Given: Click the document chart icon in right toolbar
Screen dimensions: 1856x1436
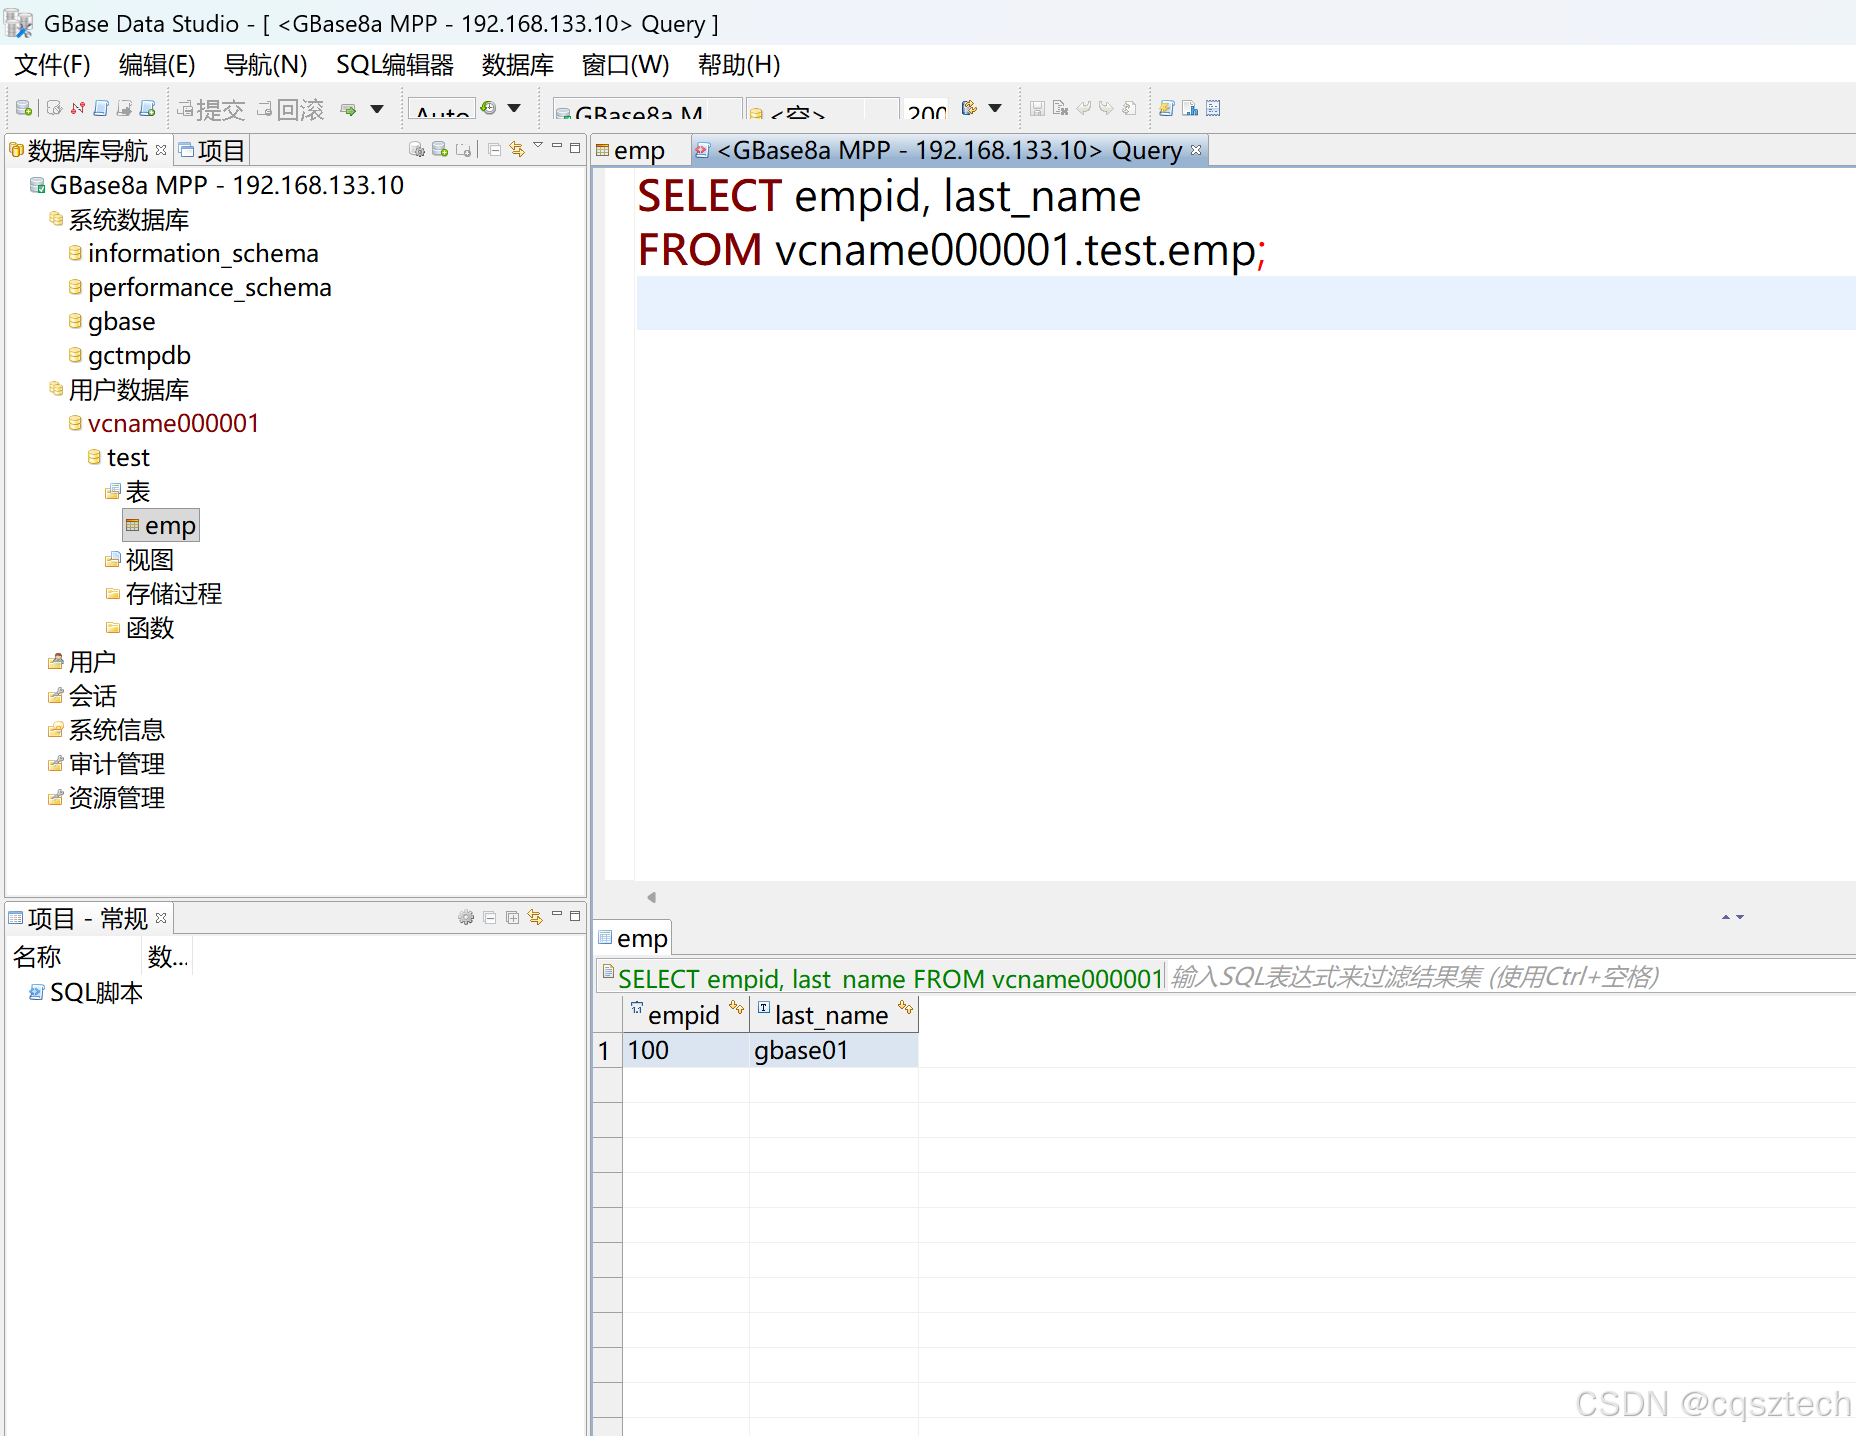Looking at the screenshot, I should tap(1190, 108).
